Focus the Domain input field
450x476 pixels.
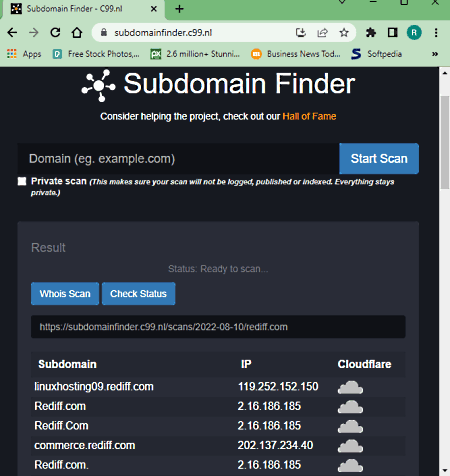178,159
